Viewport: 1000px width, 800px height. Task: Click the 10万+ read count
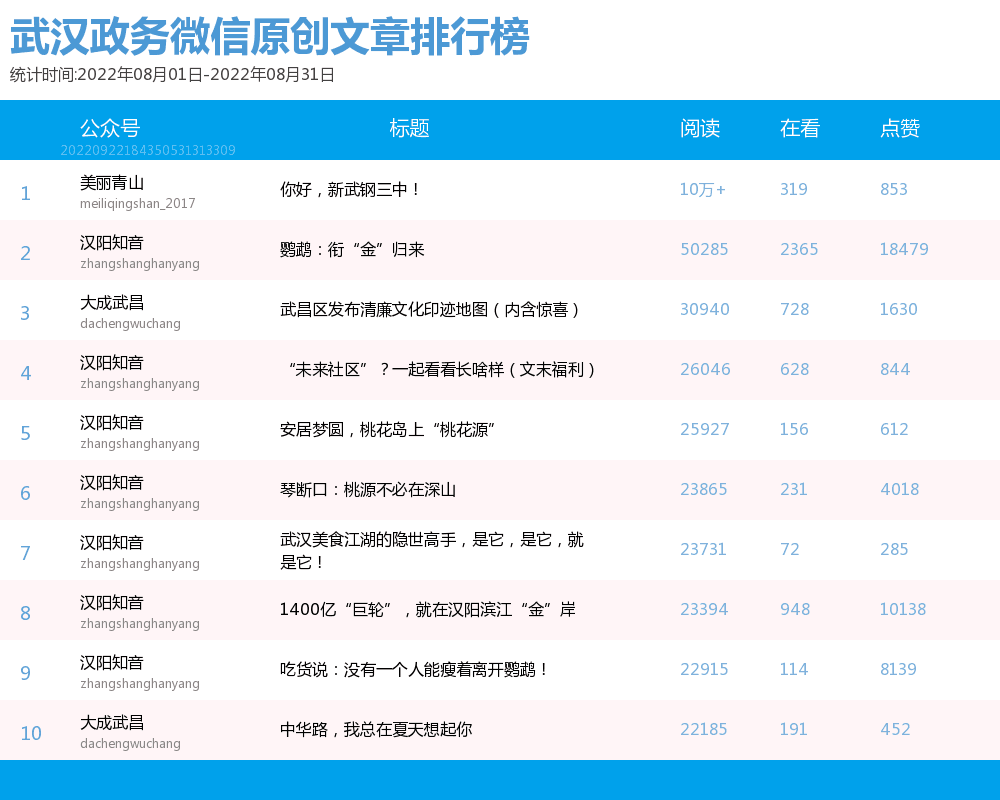pos(702,189)
